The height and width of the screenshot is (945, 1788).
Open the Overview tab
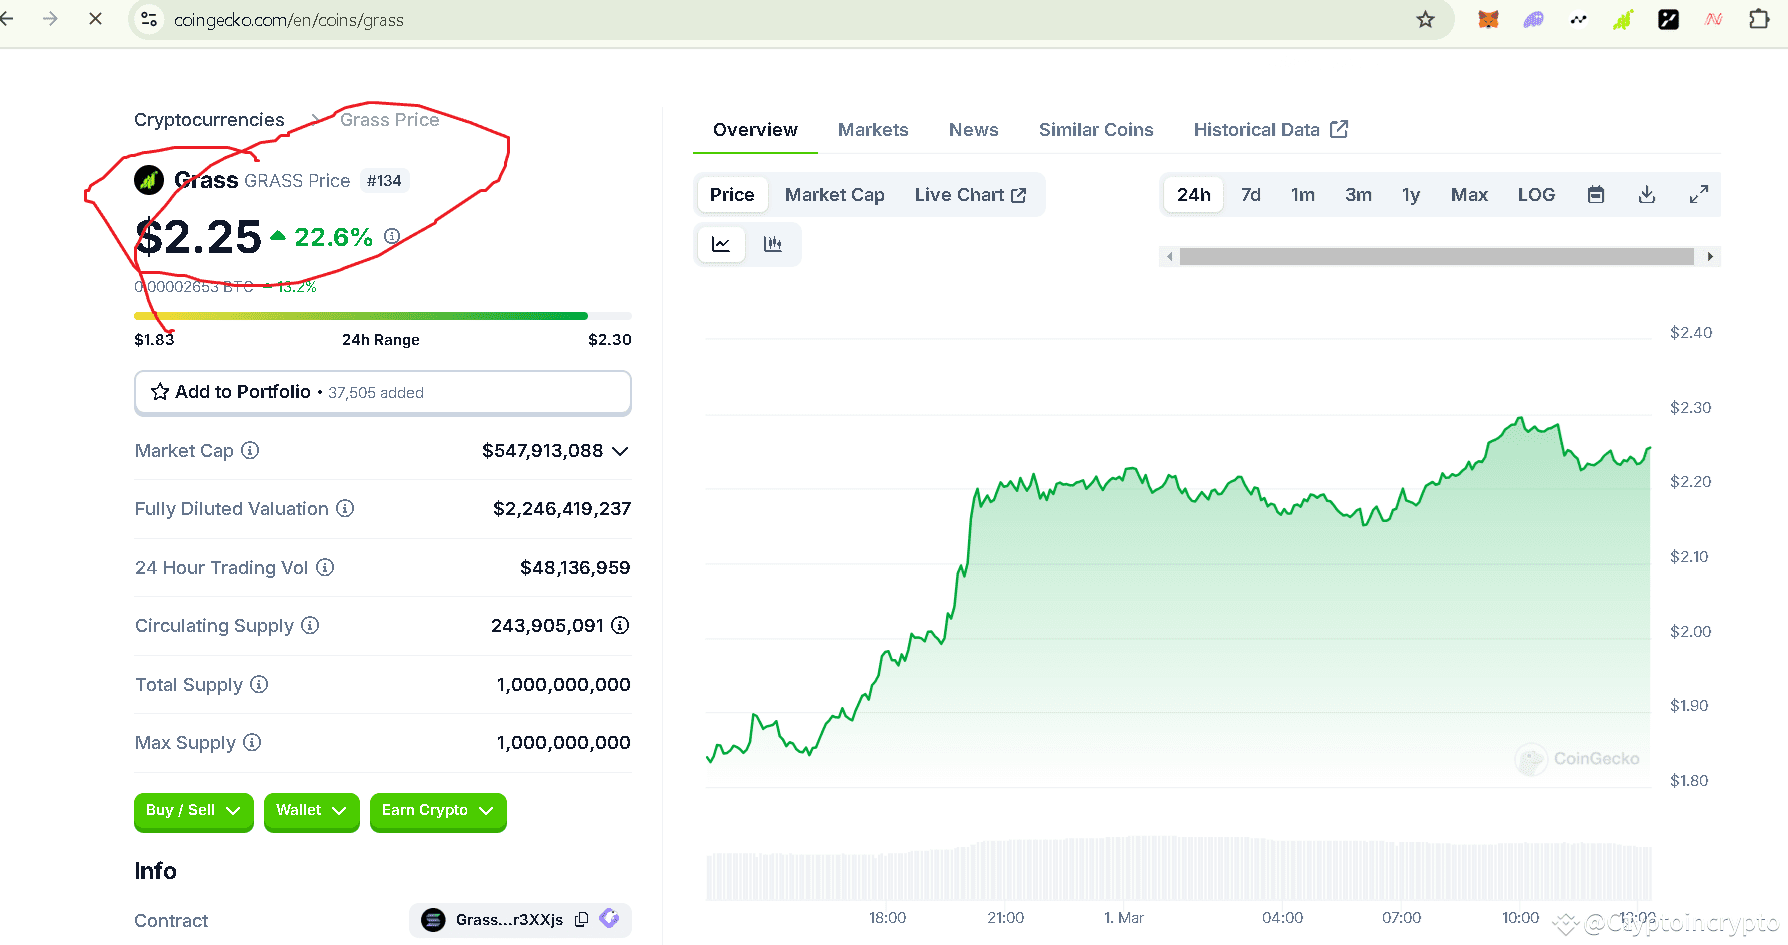pyautogui.click(x=755, y=130)
